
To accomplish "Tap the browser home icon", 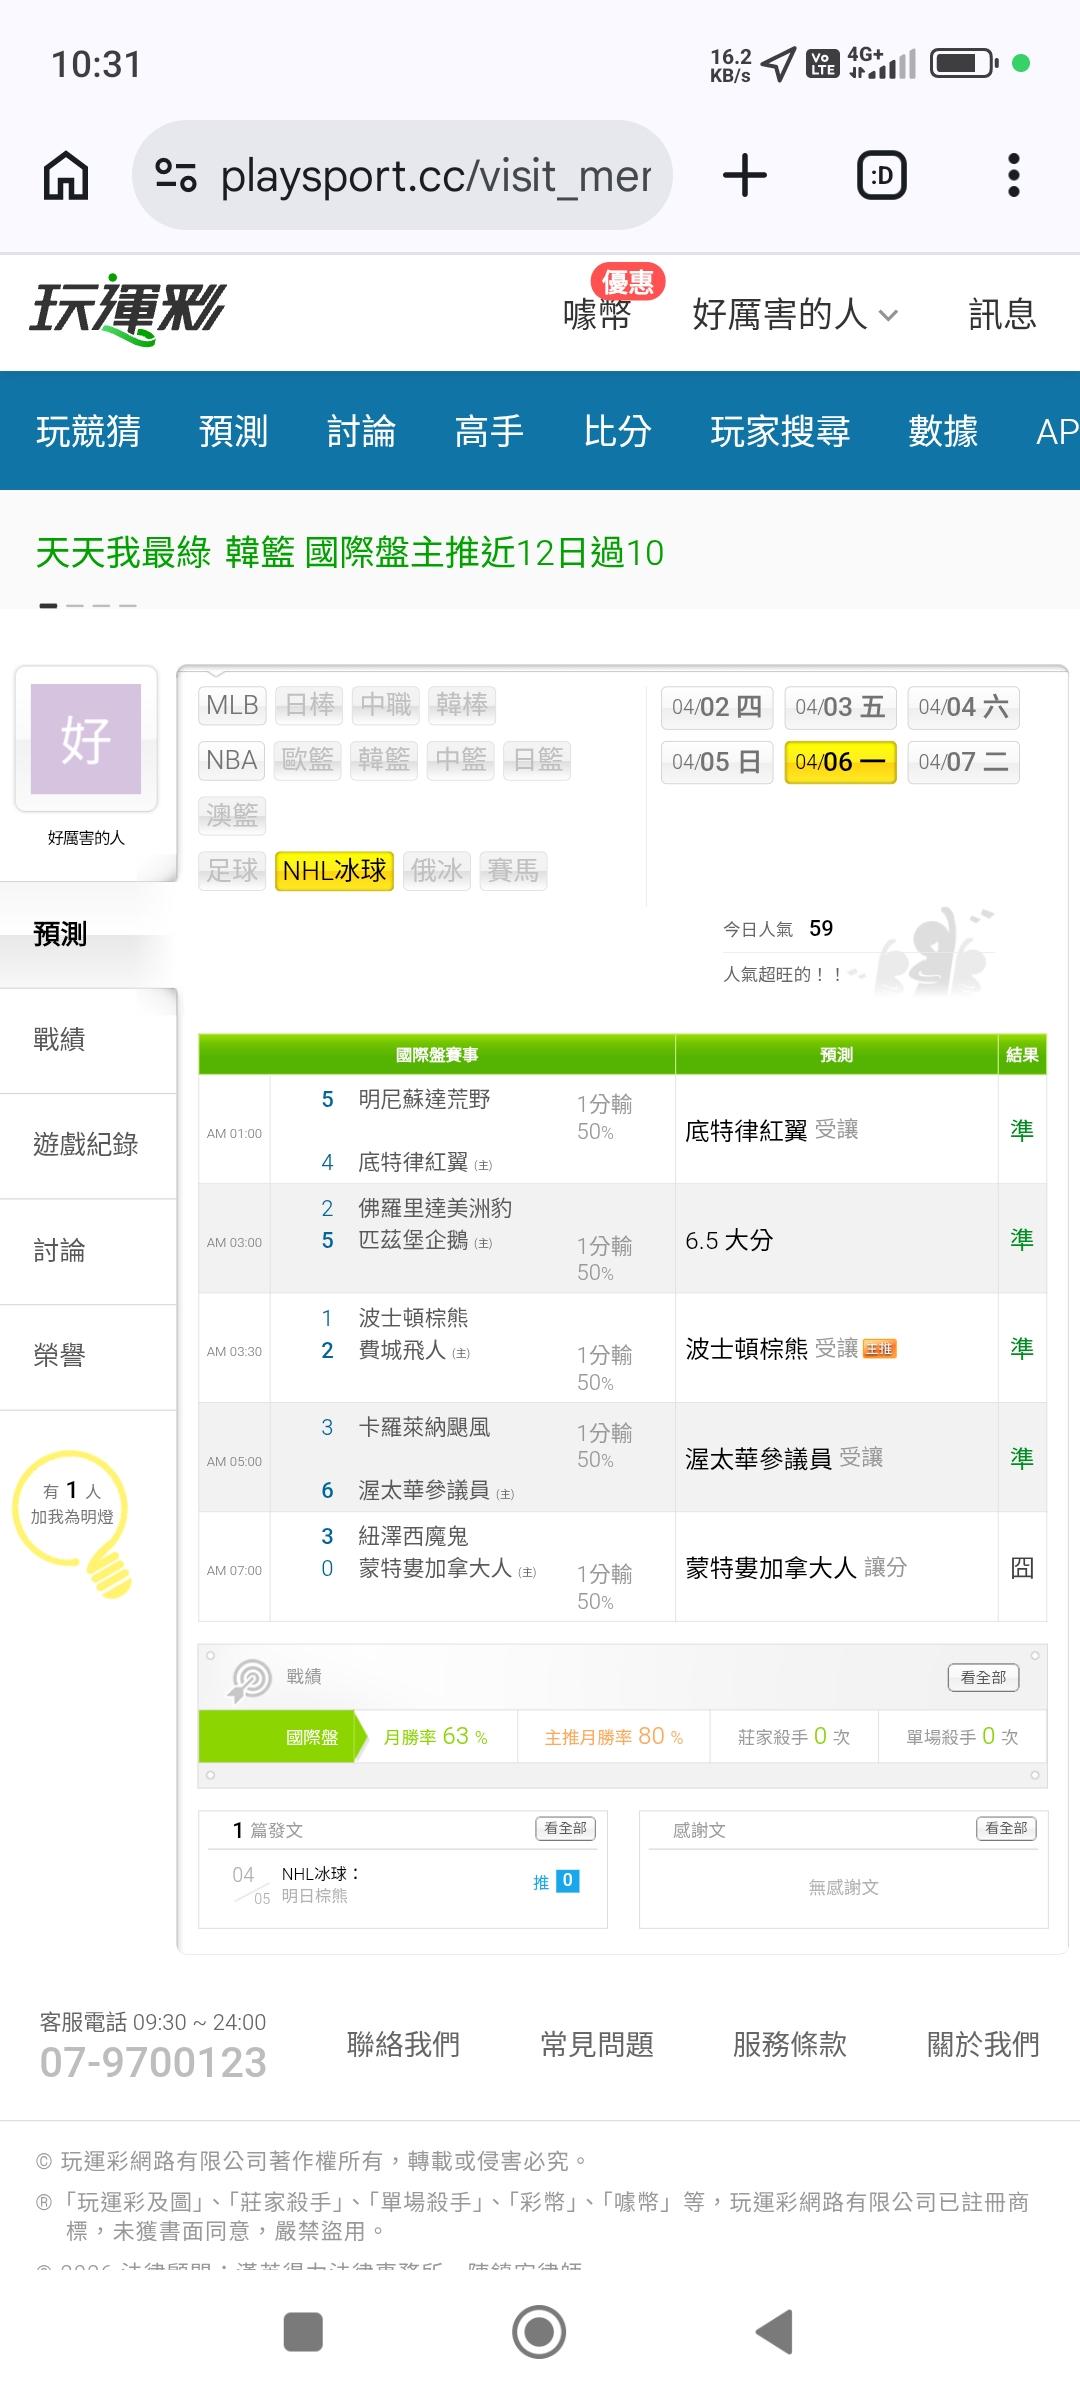I will click(x=66, y=176).
